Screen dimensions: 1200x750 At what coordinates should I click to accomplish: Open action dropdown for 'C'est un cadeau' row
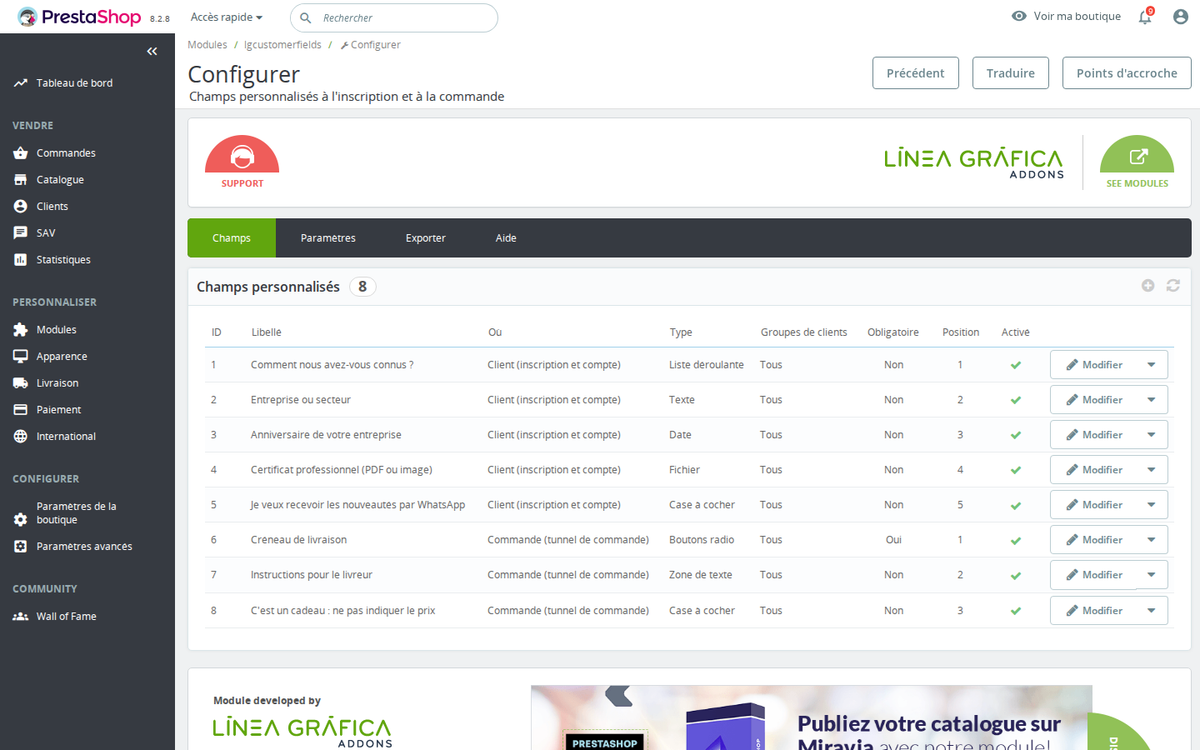pyautogui.click(x=1151, y=610)
